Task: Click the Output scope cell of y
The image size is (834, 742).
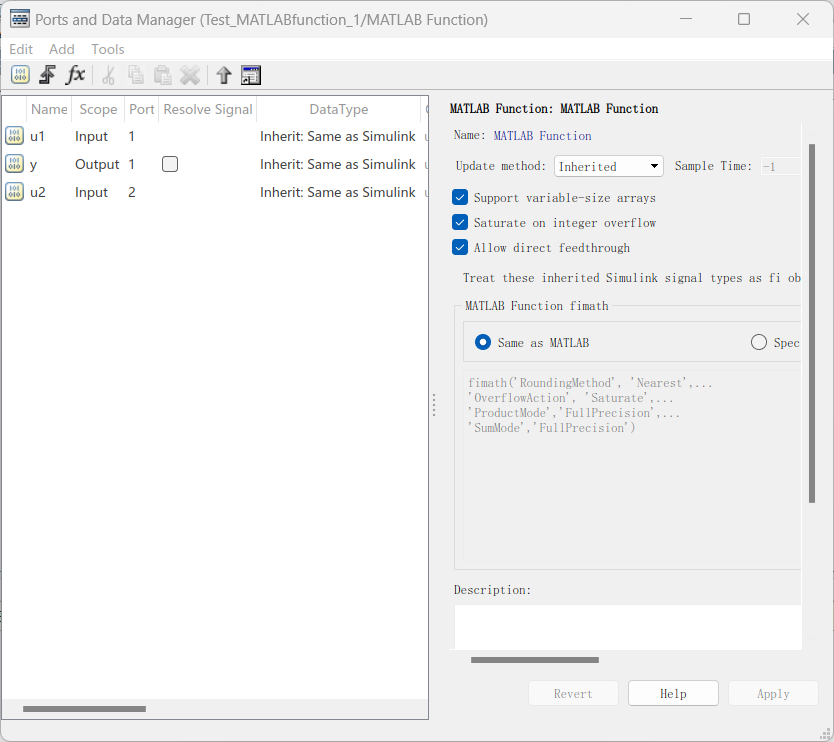Action: 97,164
